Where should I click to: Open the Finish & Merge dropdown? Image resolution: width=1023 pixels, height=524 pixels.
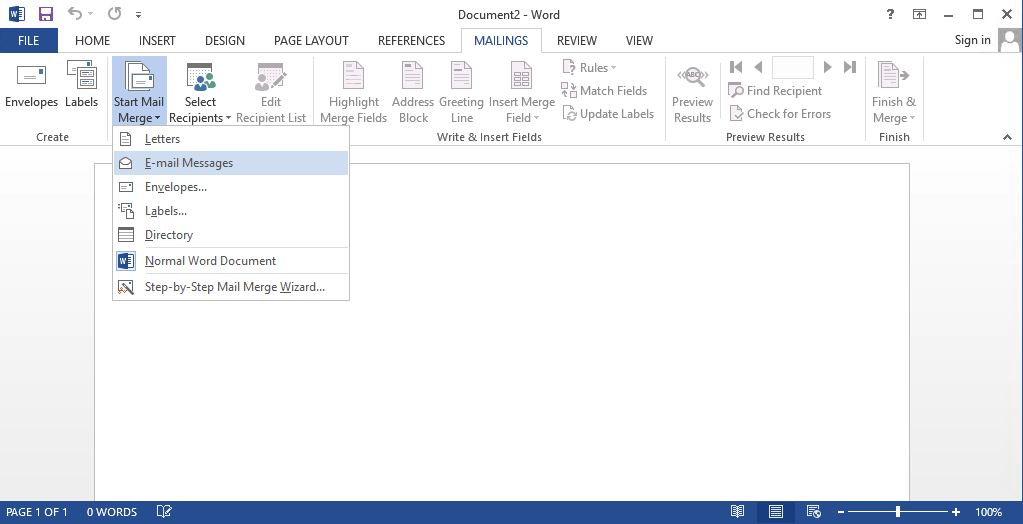pos(894,91)
